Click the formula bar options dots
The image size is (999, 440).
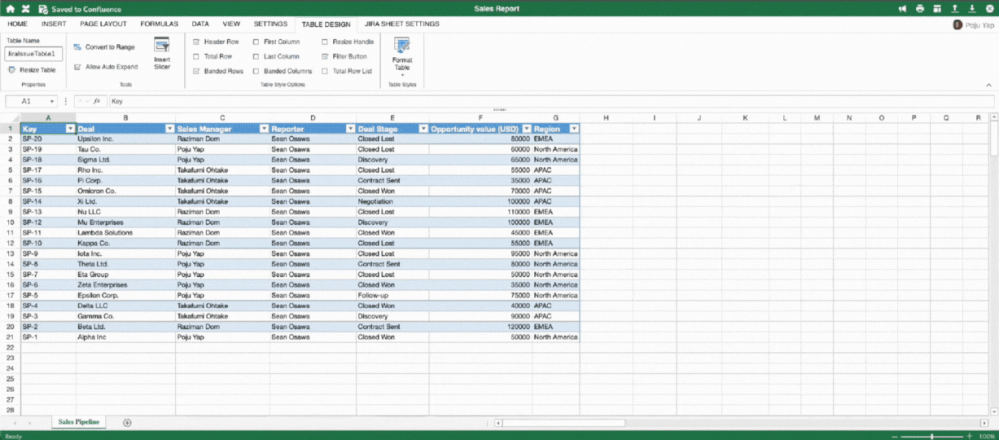[x=66, y=101]
